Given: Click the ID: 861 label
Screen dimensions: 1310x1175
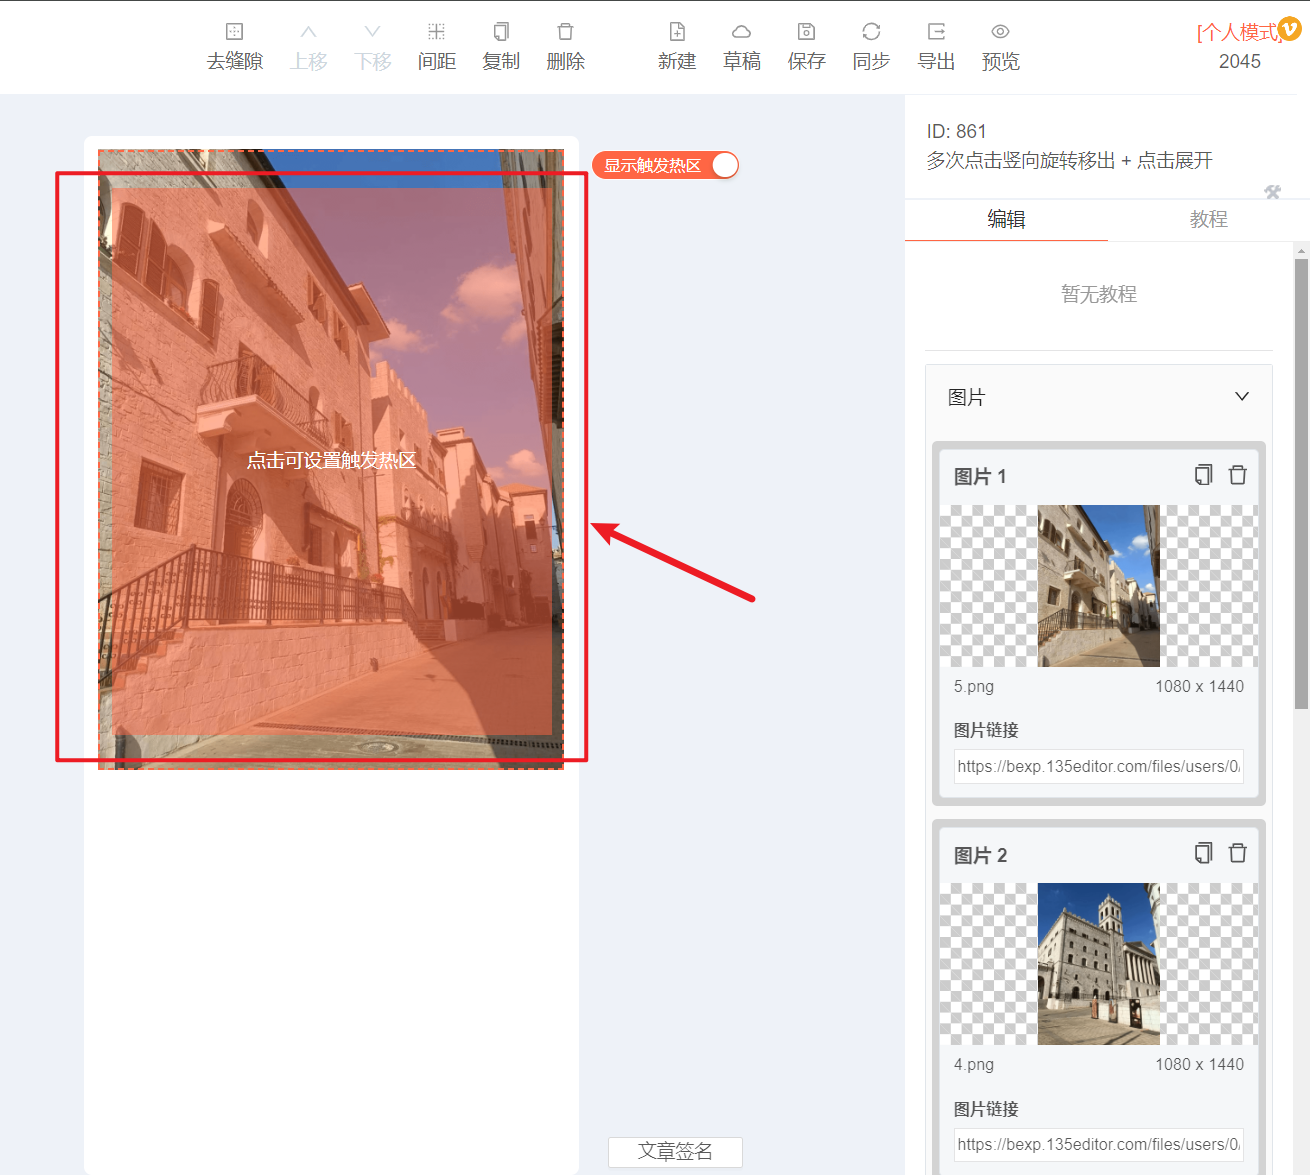Looking at the screenshot, I should tap(956, 131).
